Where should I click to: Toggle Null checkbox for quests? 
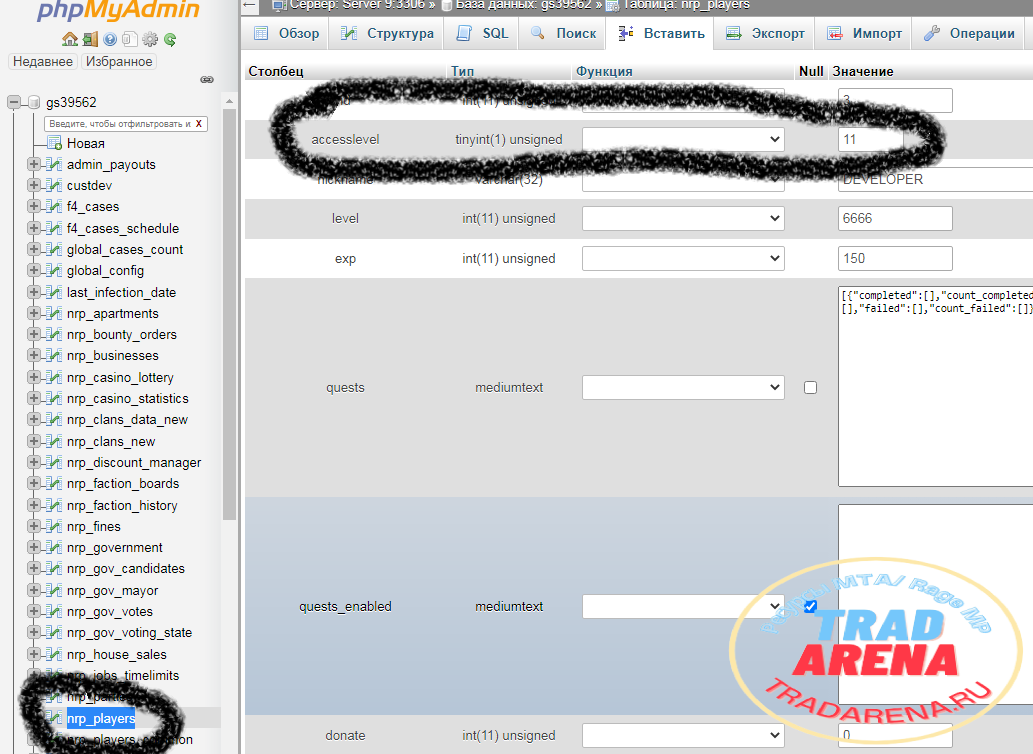[x=810, y=388]
